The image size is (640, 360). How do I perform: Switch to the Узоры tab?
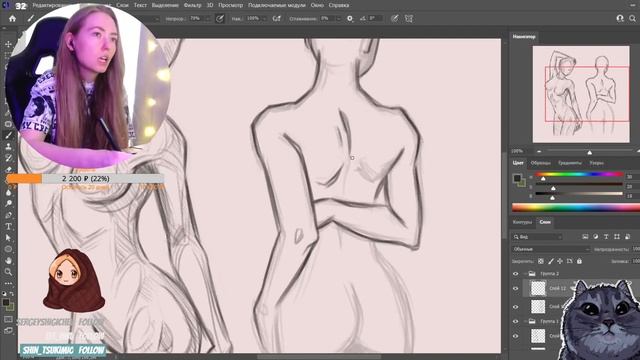point(596,163)
